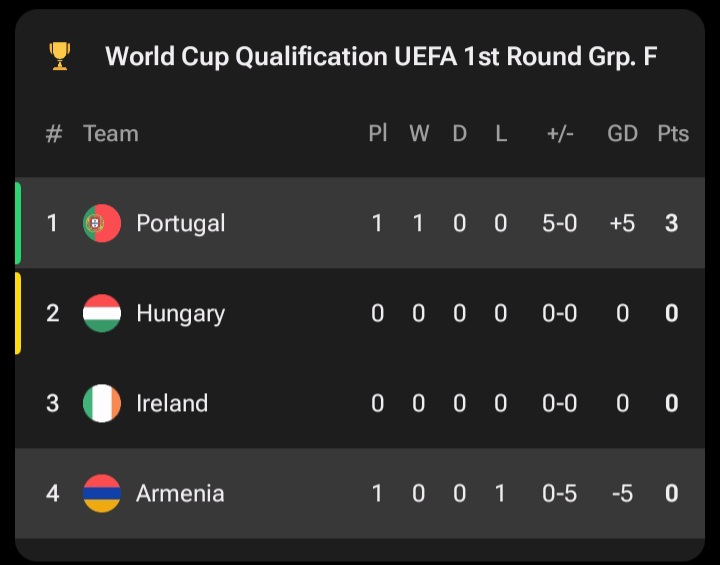Click the yellow playoff marker beside Hungary
Viewport: 720px width, 565px height.
pyautogui.click(x=18, y=313)
